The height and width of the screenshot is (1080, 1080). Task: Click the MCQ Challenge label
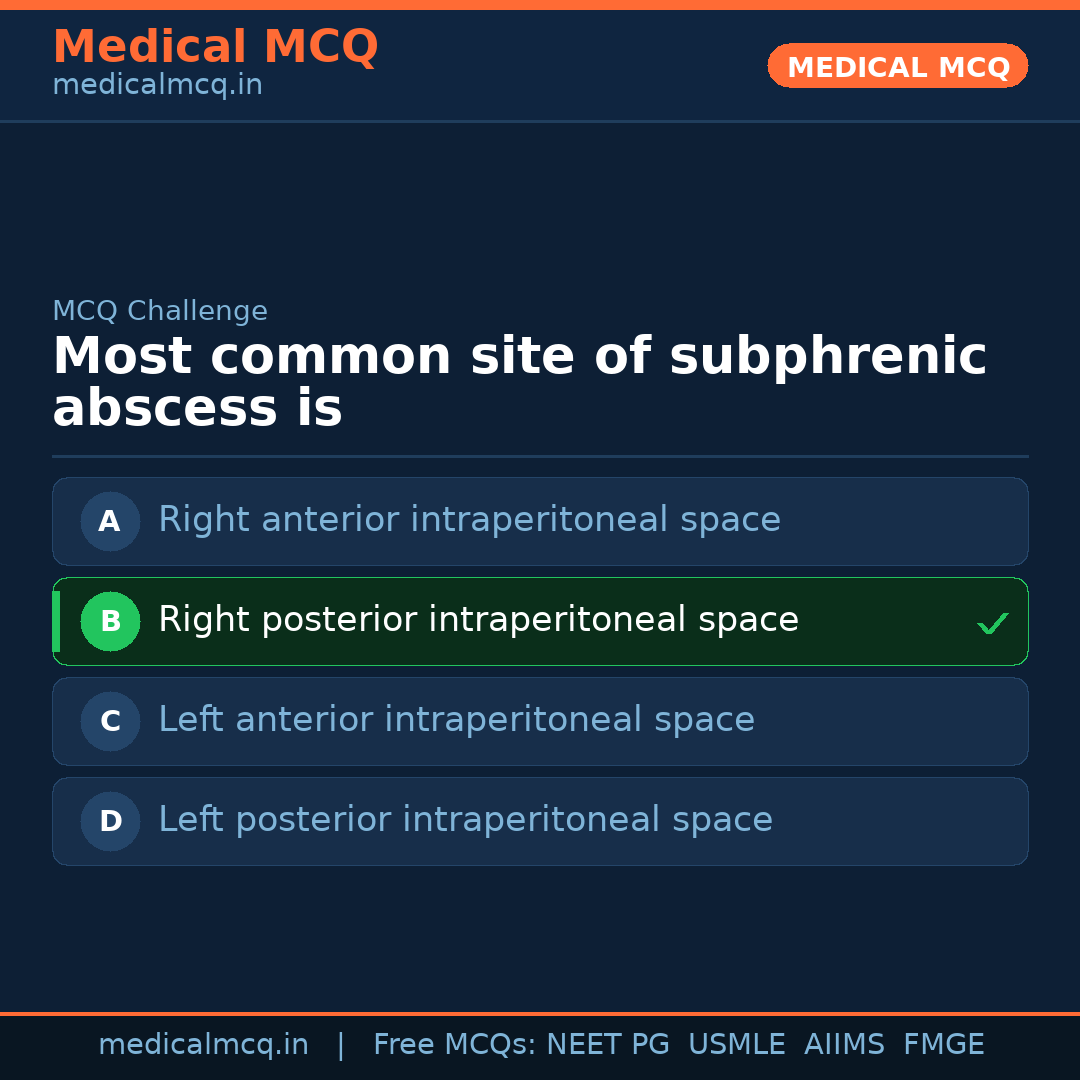[160, 311]
